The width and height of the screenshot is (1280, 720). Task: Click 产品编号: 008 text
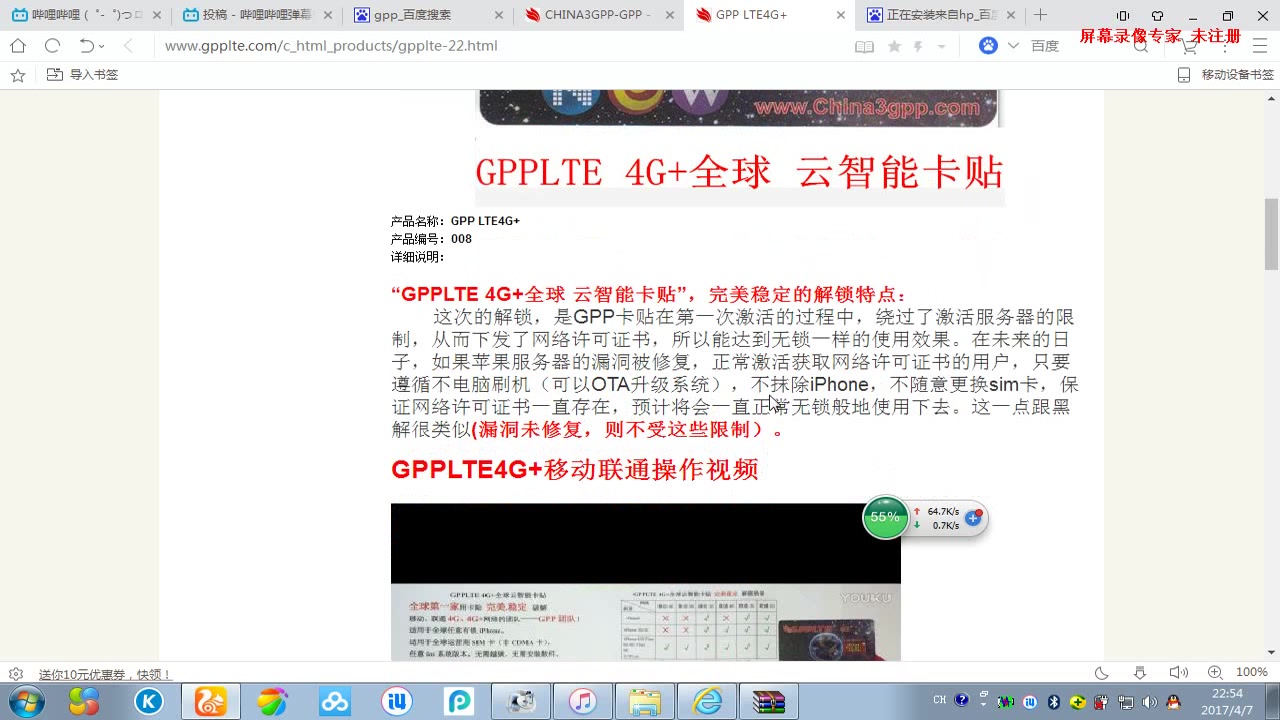coord(431,239)
